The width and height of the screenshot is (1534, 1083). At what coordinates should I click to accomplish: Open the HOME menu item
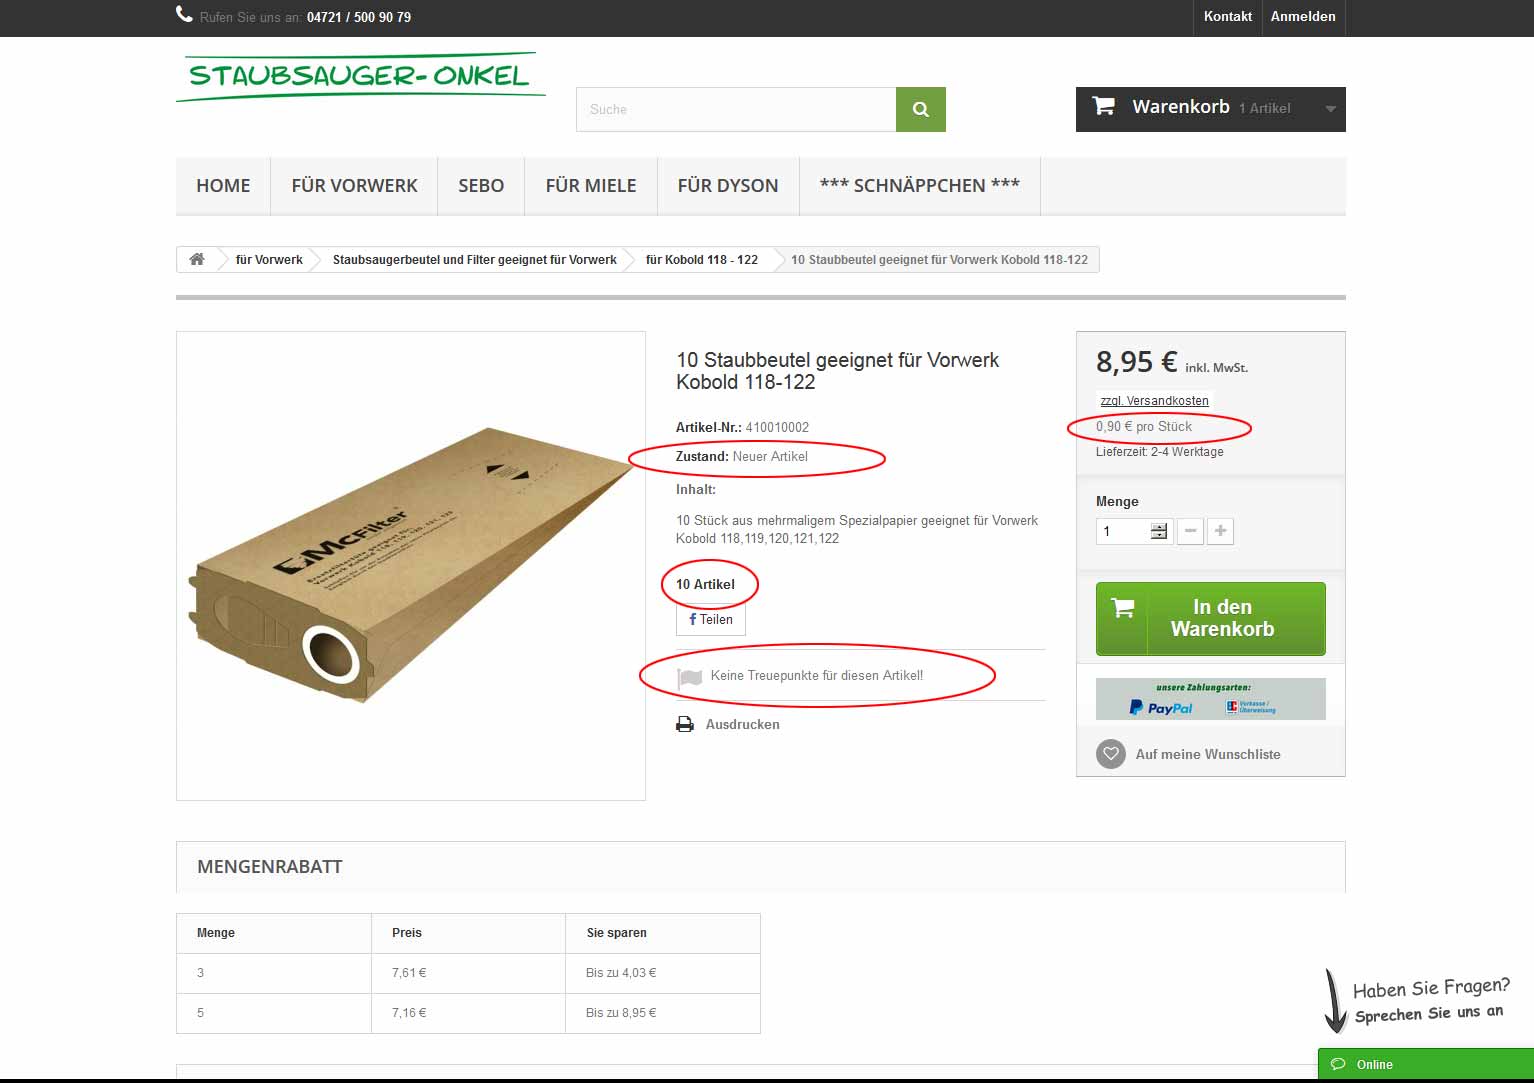tap(223, 185)
